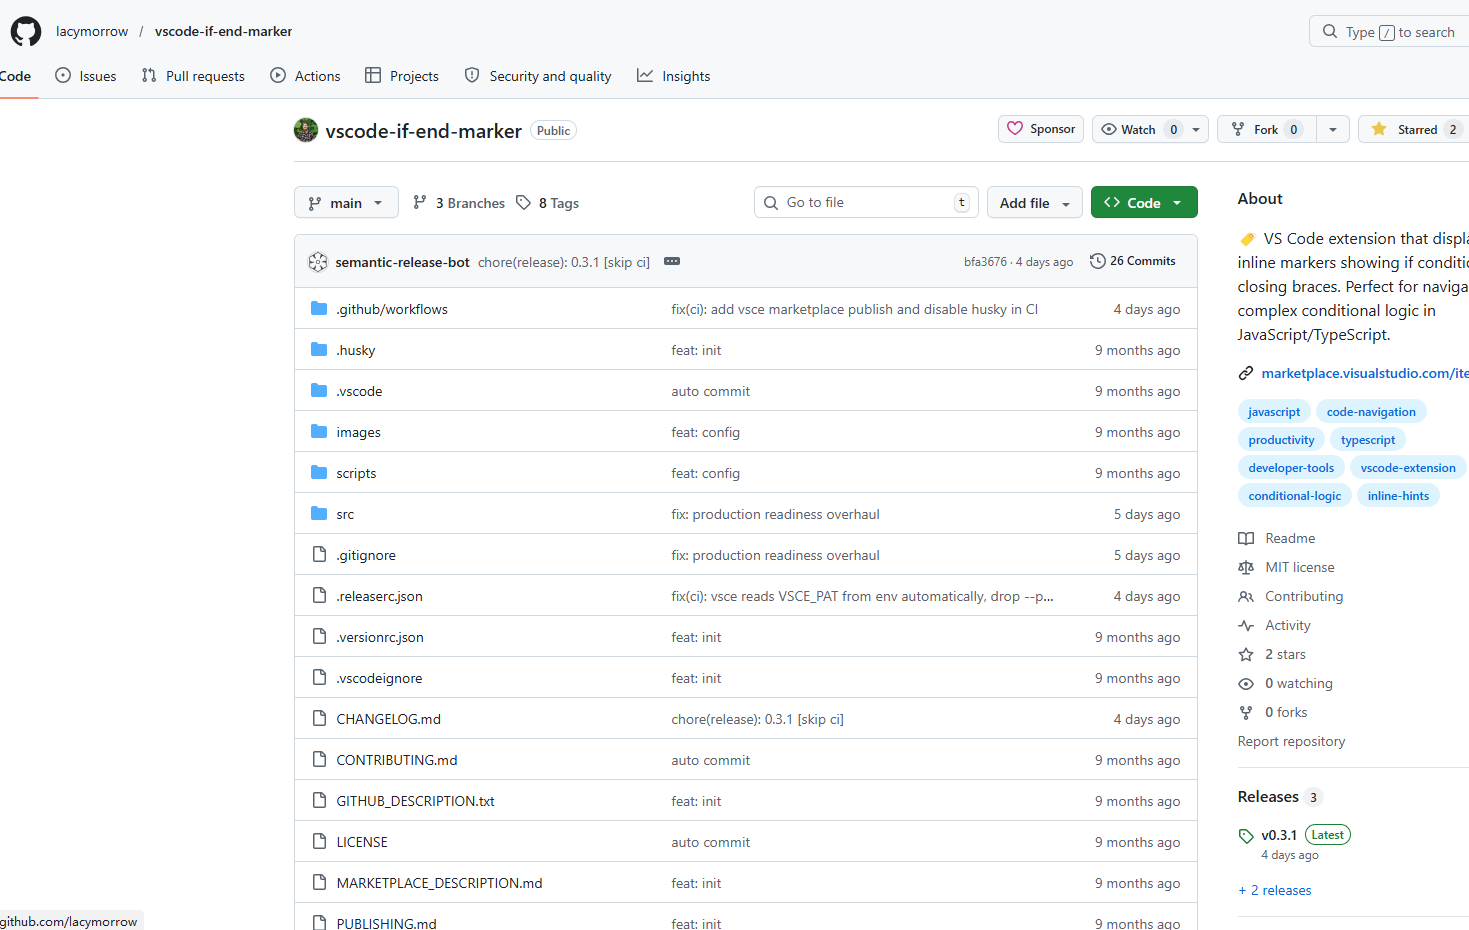Open the GITHUB_DESCRIPTION.txt file
This screenshot has width=1469, height=930.
coord(415,801)
